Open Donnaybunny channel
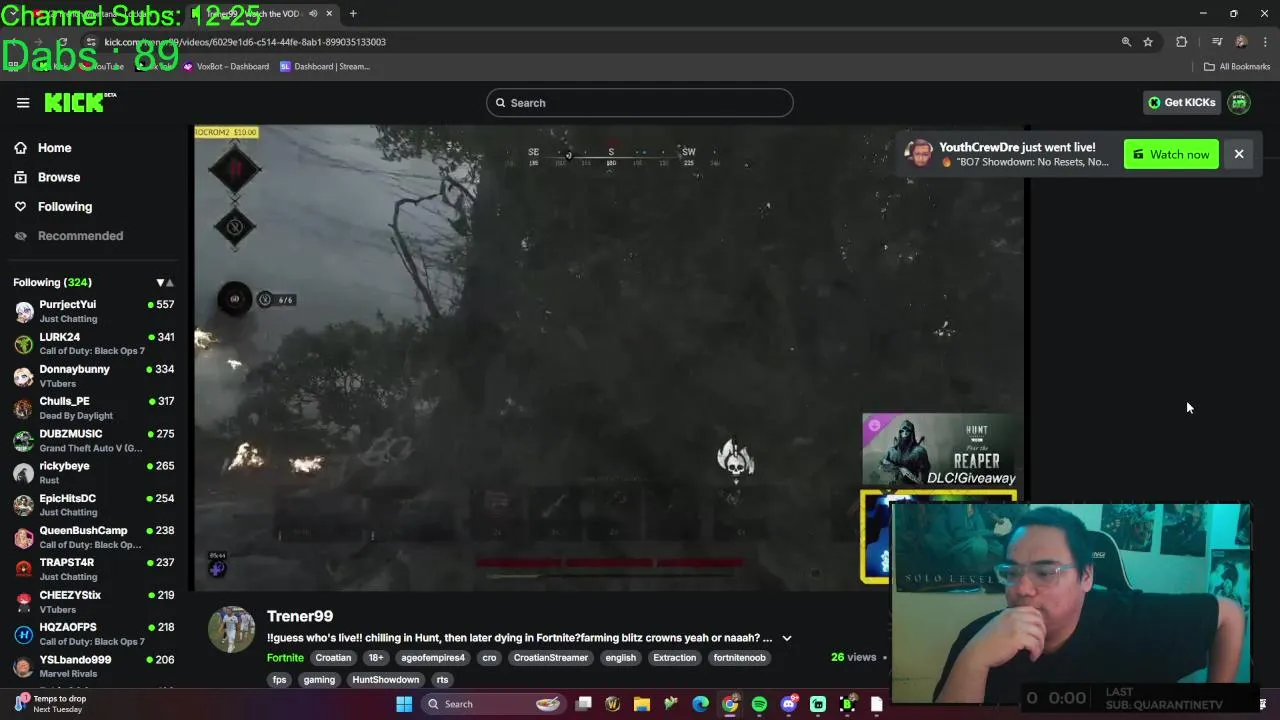This screenshot has width=1280, height=720. click(x=94, y=376)
